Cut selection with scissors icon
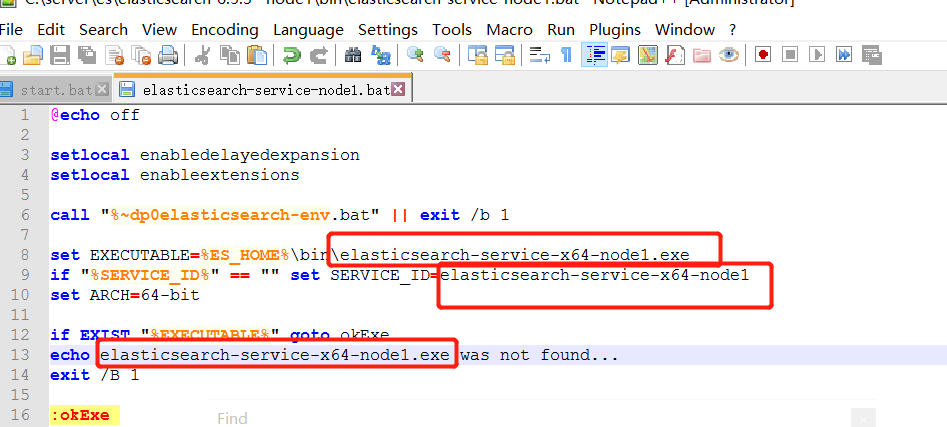The width and height of the screenshot is (947, 427). pos(202,56)
